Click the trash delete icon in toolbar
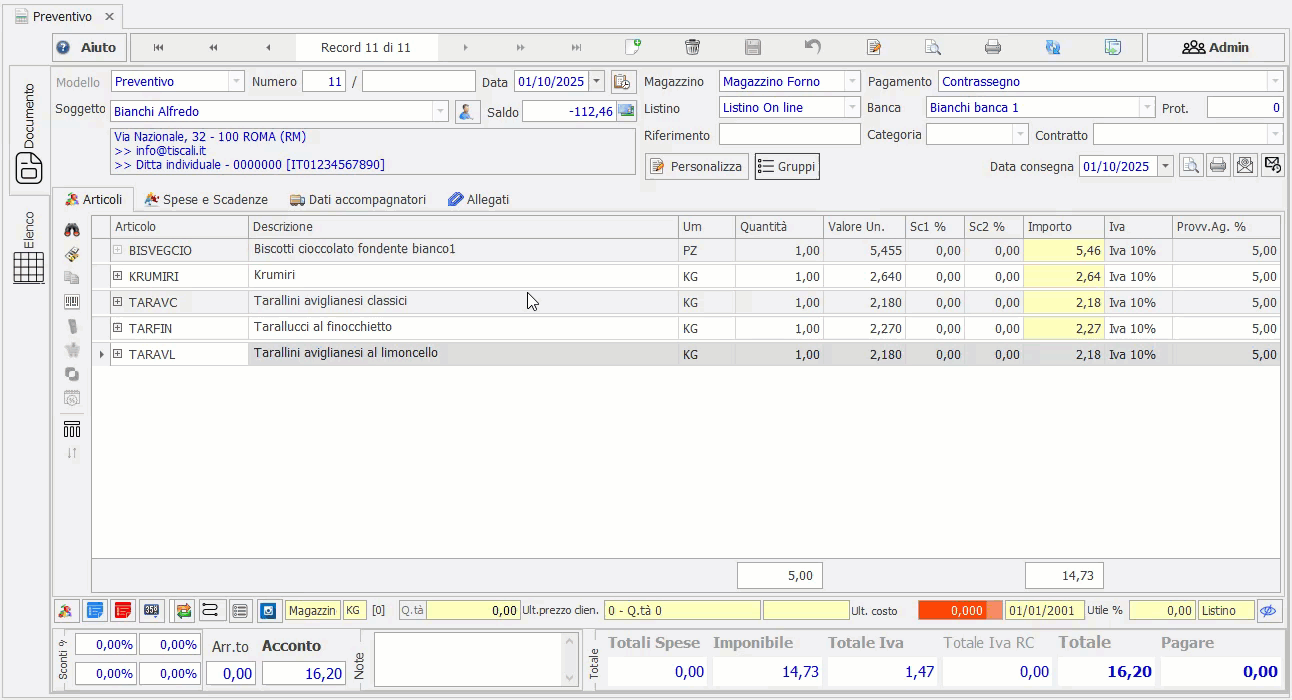The width and height of the screenshot is (1292, 700). (692, 47)
